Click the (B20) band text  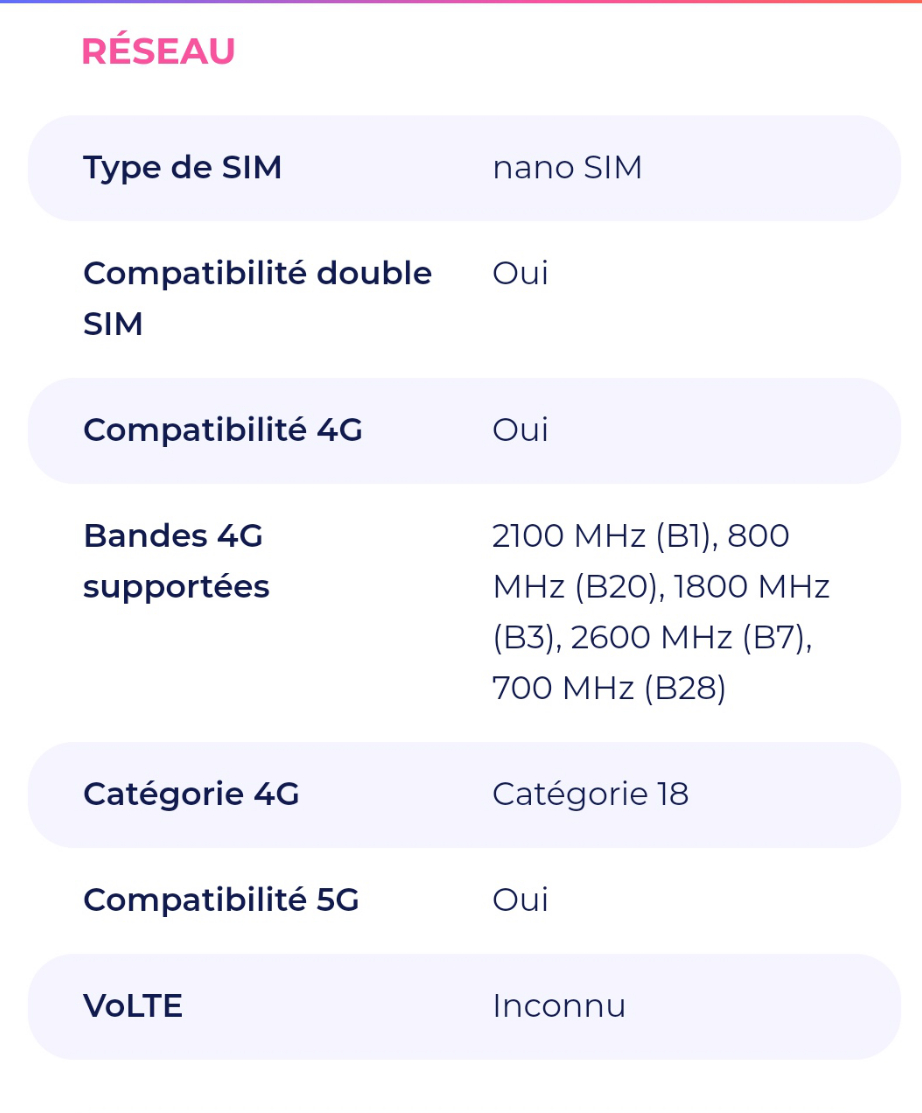[x=617, y=588]
